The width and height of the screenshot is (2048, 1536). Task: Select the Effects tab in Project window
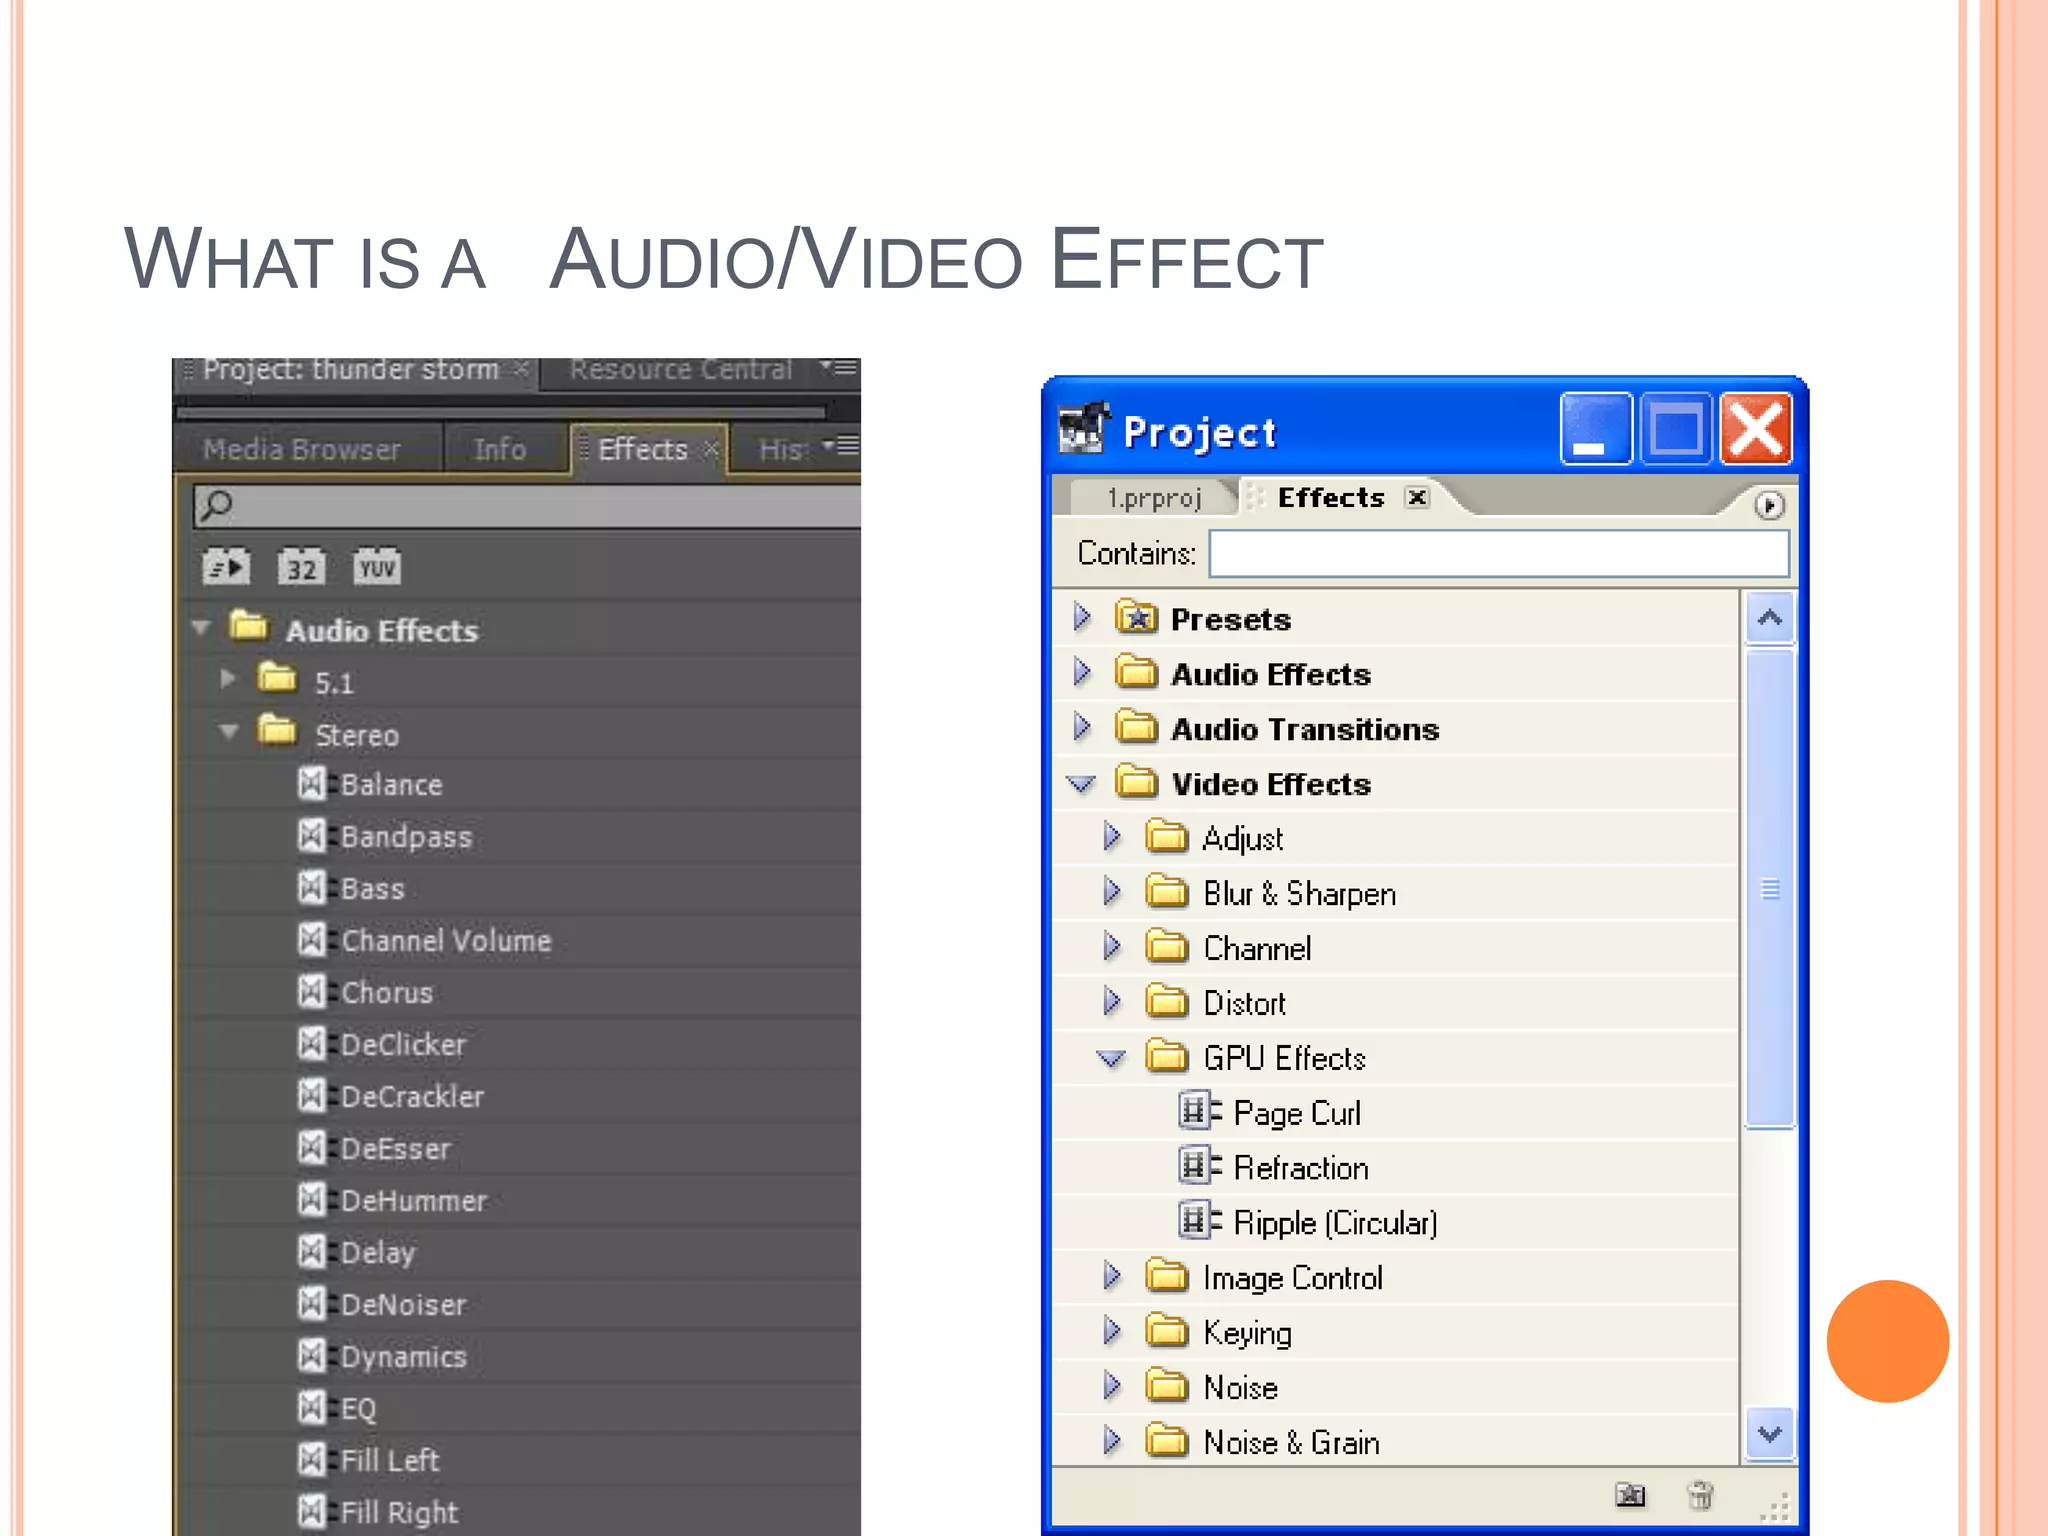coord(1331,497)
